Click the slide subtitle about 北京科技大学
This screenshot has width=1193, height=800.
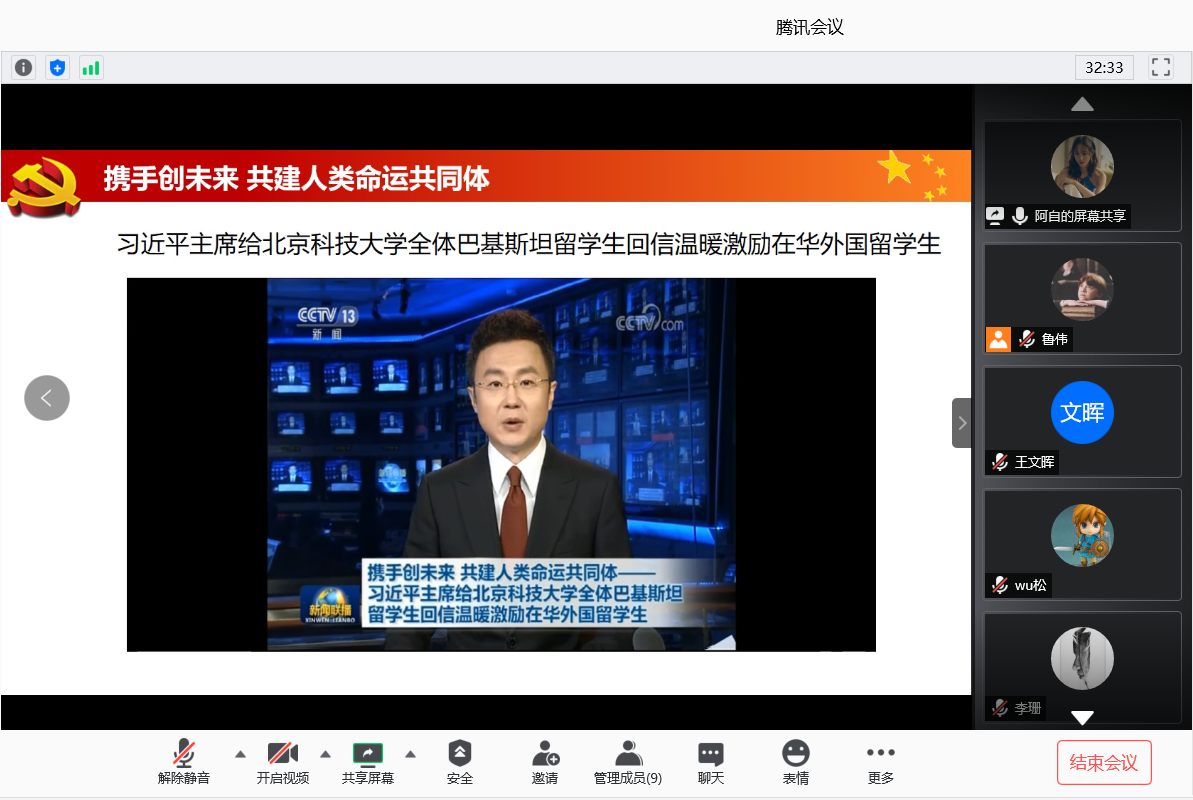[x=530, y=244]
